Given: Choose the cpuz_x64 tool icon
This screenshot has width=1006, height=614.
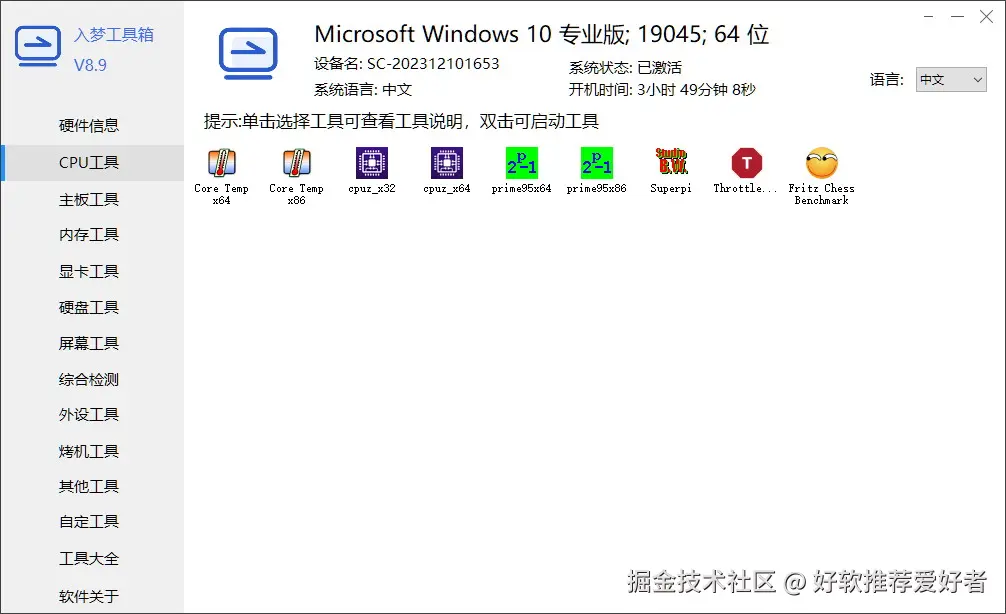Looking at the screenshot, I should tap(447, 163).
